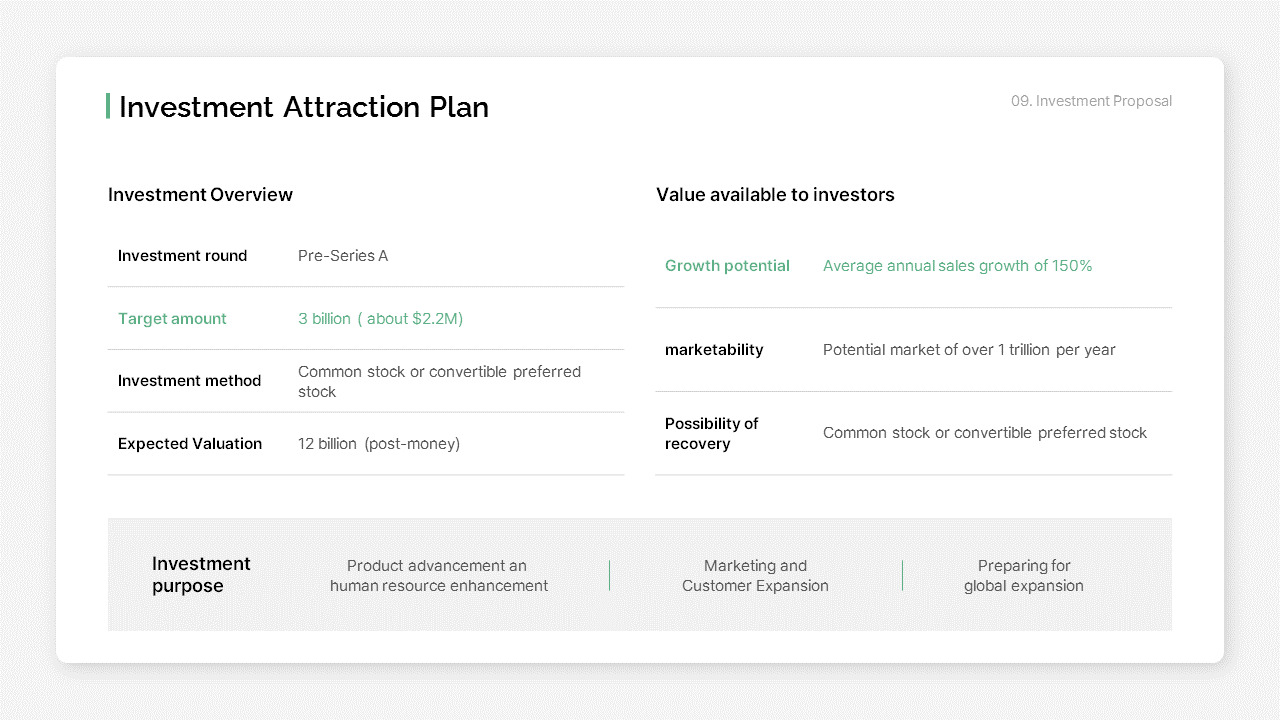Click the Investment Attraction Plan title

(x=304, y=107)
